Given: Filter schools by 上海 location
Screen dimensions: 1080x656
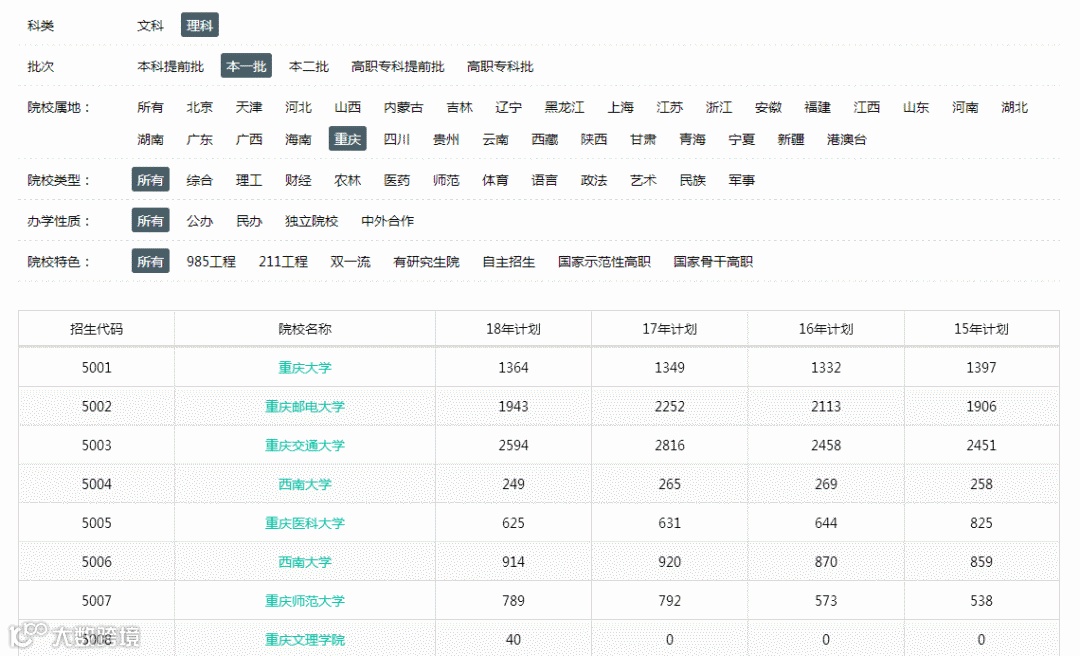Looking at the screenshot, I should click(x=620, y=107).
